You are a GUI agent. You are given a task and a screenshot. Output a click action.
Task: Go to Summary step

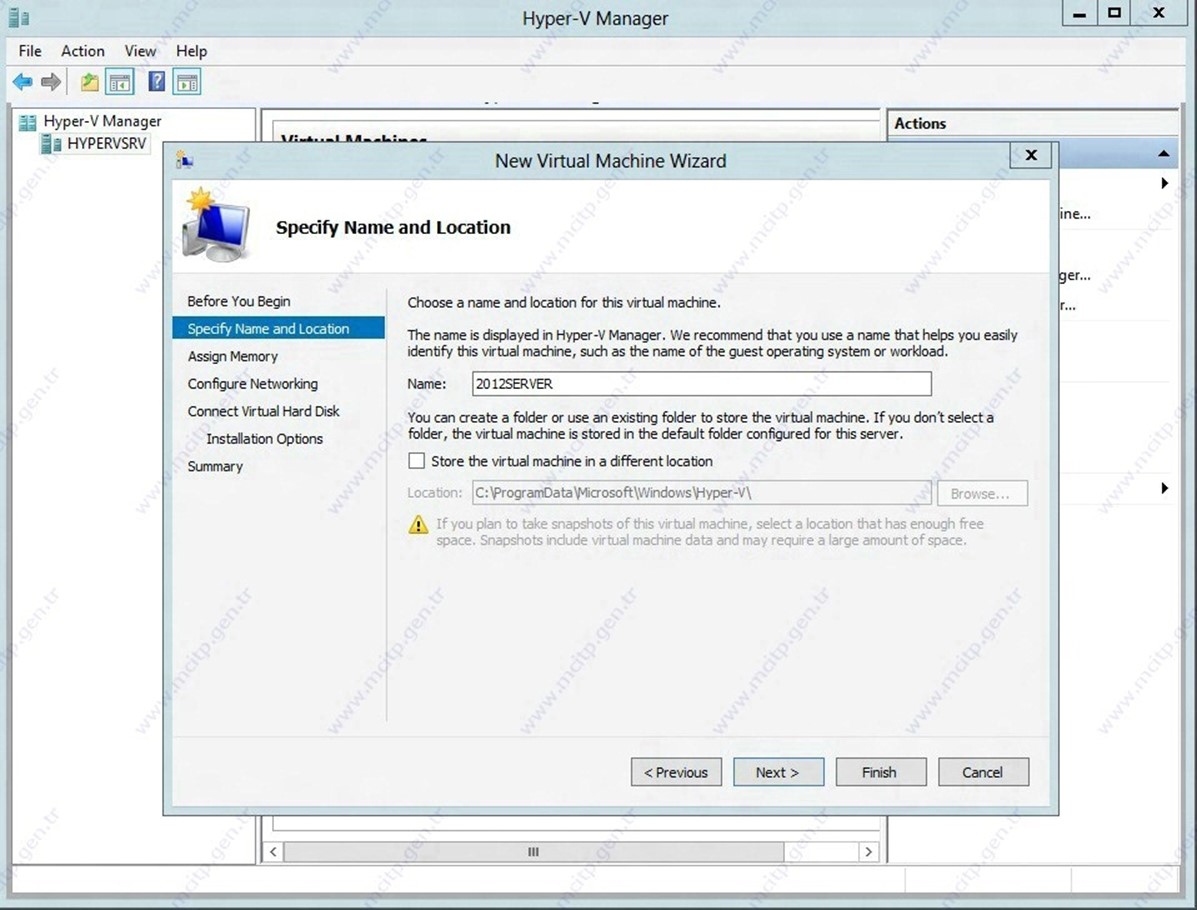click(215, 466)
